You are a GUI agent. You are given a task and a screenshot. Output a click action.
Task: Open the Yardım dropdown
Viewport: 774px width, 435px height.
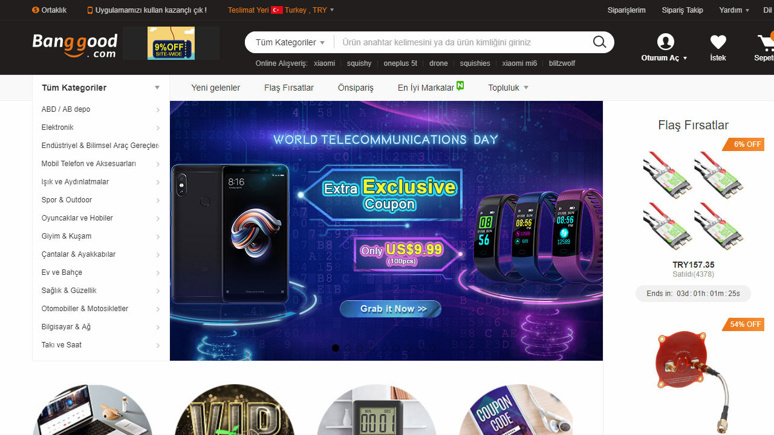point(734,10)
